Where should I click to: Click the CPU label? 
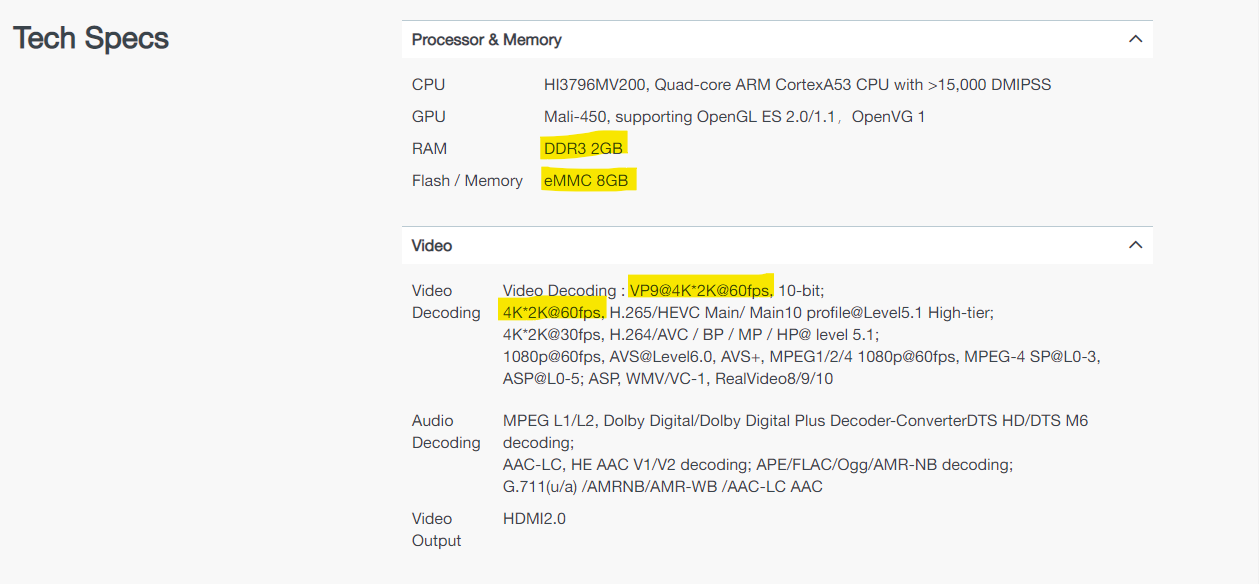click(x=429, y=85)
